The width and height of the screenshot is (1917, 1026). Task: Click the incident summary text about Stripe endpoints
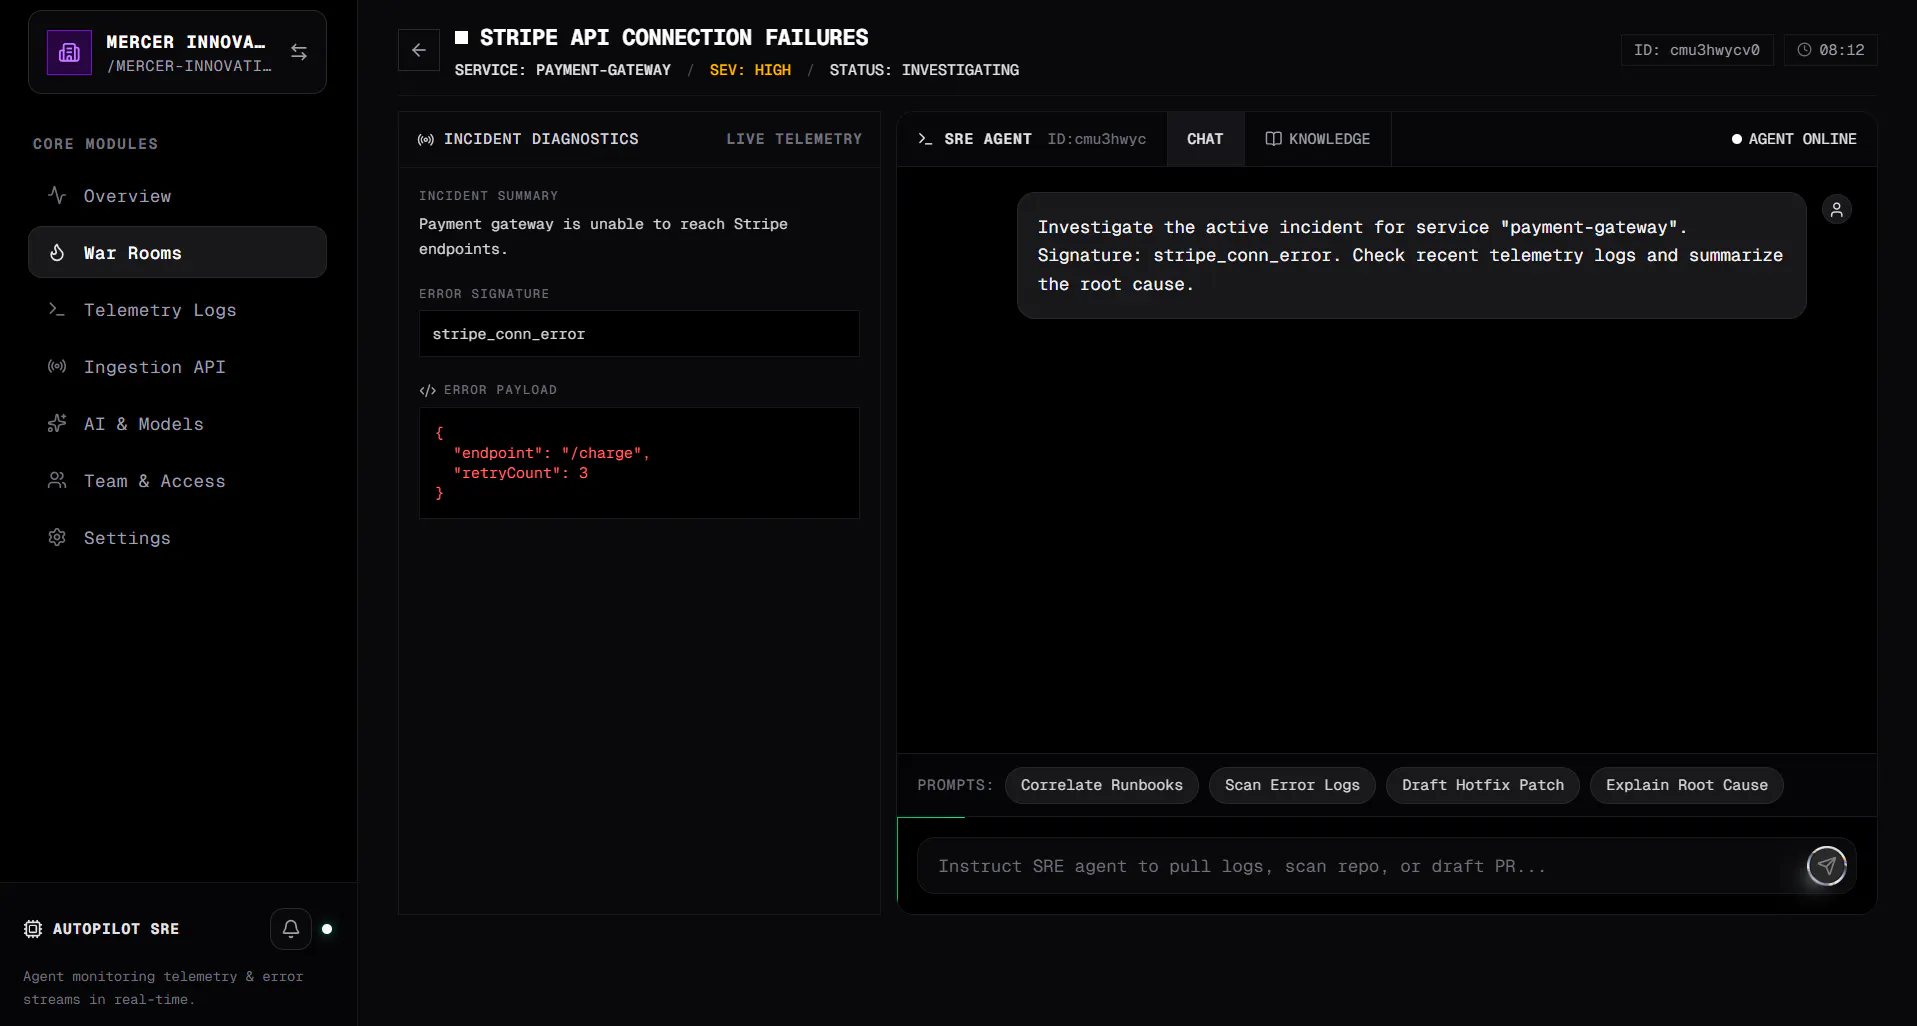pyautogui.click(x=603, y=237)
